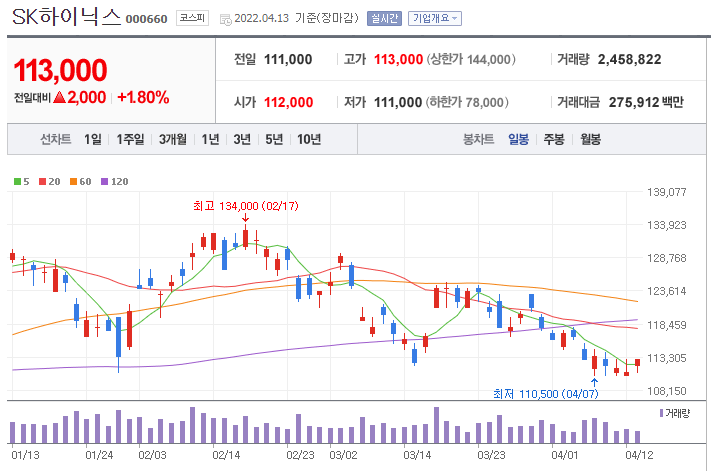Click the 최고 134,000 (02/17) chart marker
The image size is (711, 471).
point(246,206)
